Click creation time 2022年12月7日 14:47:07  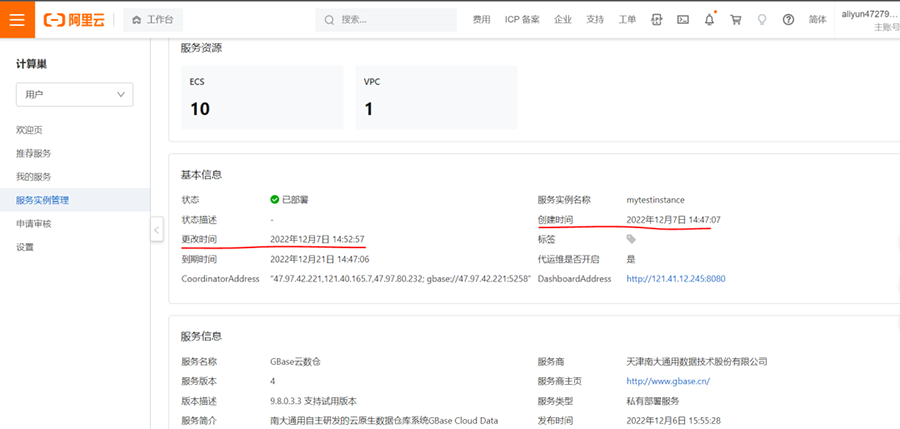coord(673,219)
